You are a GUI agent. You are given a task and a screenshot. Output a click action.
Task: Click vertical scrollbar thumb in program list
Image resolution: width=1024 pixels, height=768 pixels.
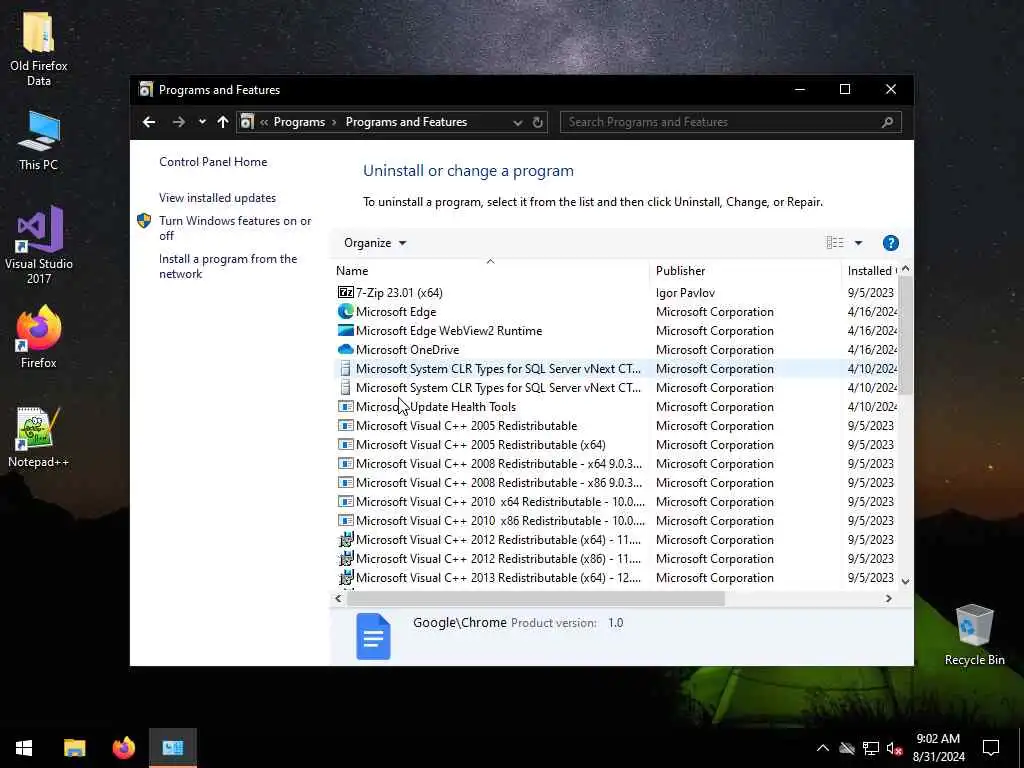tap(905, 335)
